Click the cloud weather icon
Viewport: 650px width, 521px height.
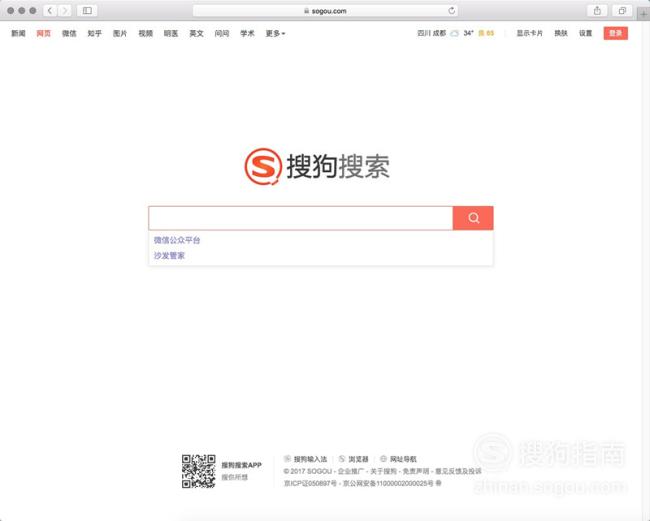[x=455, y=33]
